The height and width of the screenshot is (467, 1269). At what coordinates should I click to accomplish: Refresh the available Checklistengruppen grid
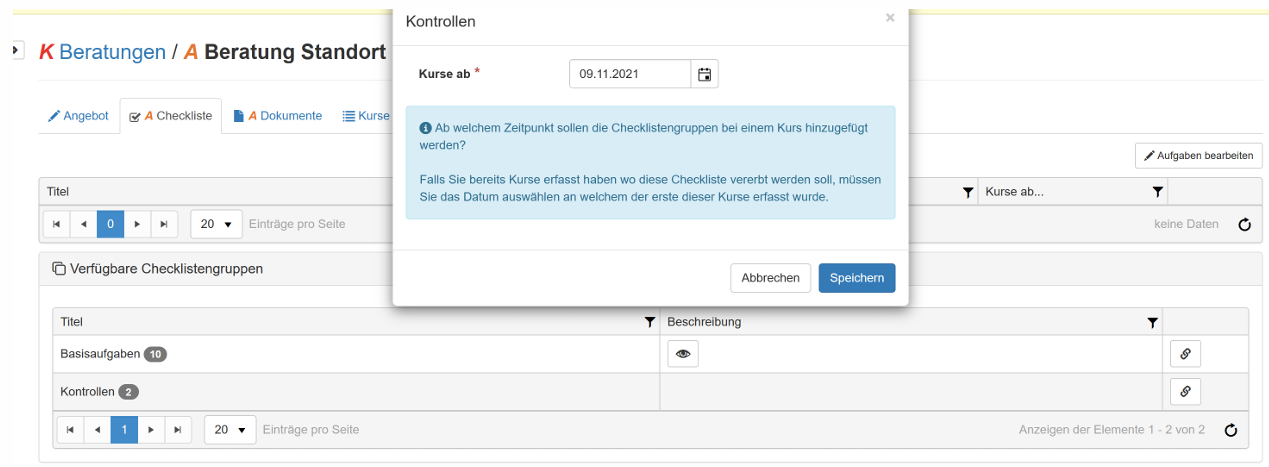tap(1231, 430)
